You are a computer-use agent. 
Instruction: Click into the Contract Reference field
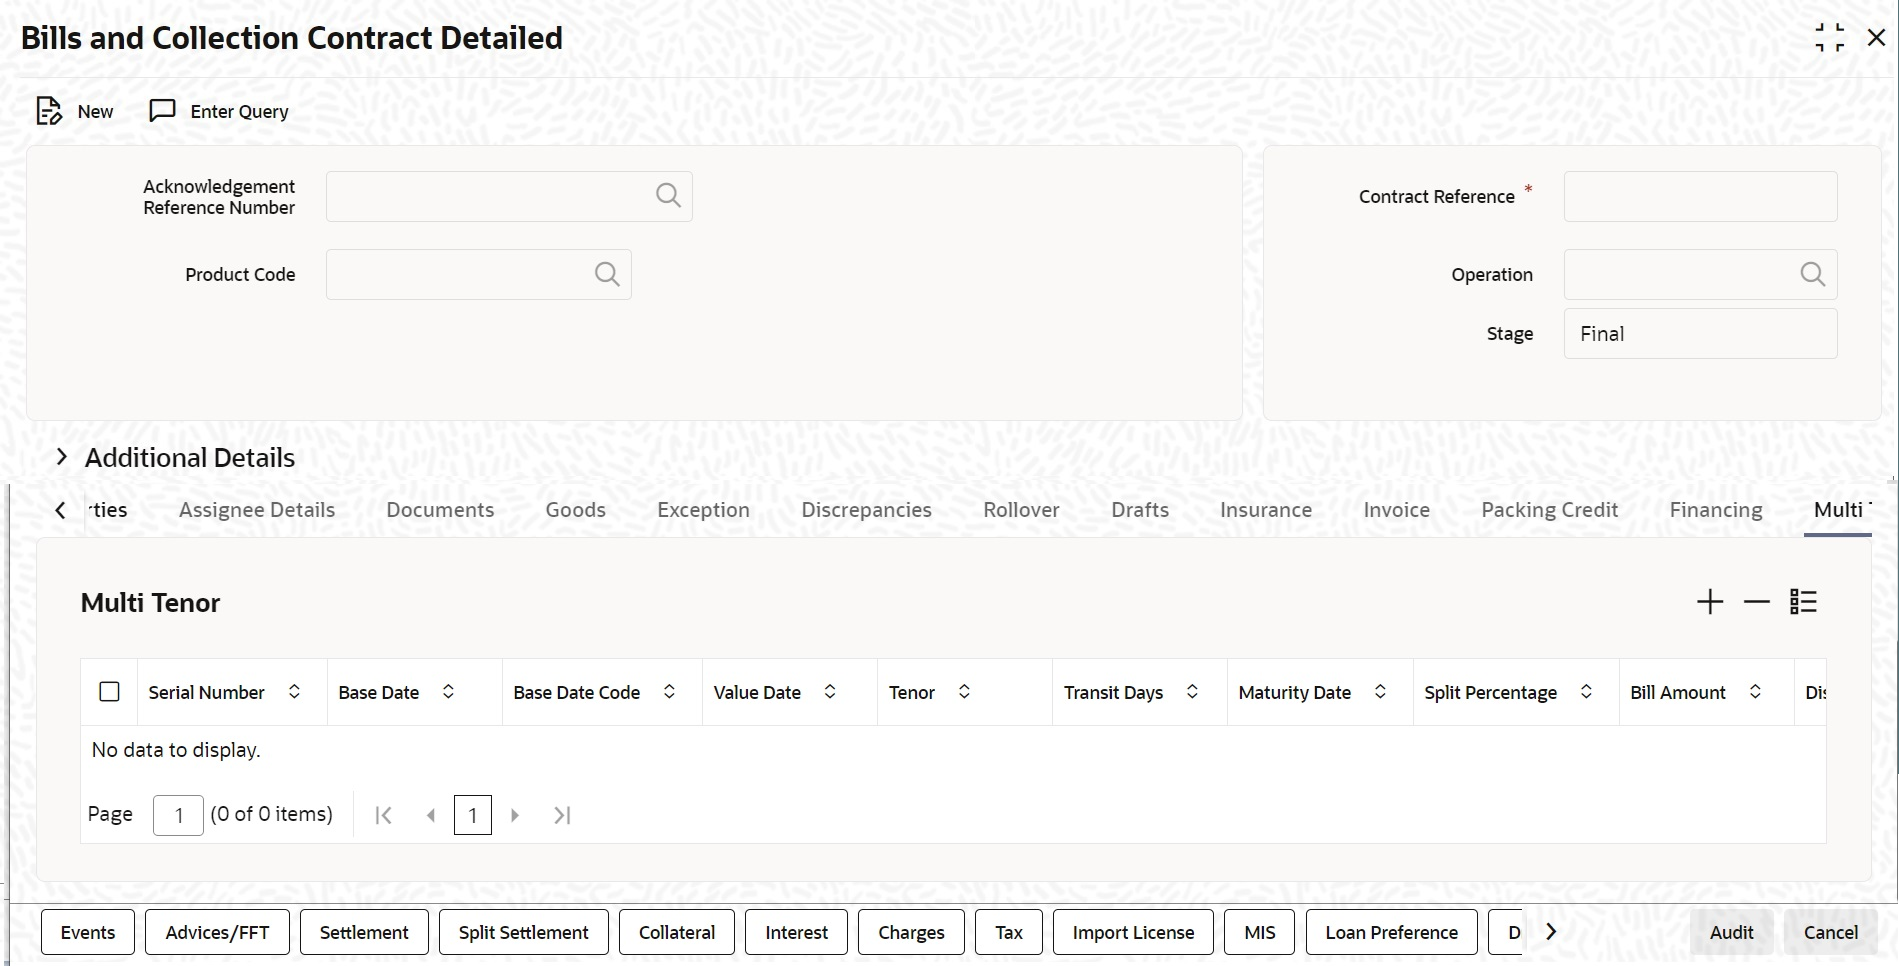pyautogui.click(x=1700, y=196)
